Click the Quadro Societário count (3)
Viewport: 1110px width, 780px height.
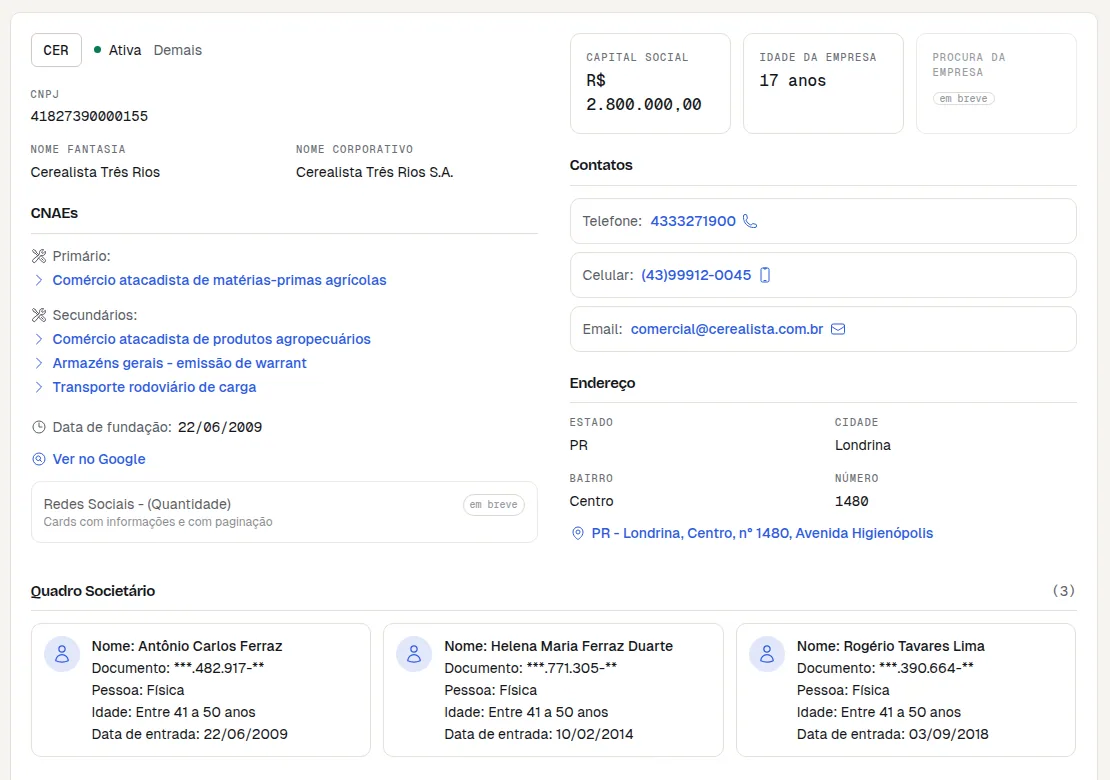click(1063, 591)
